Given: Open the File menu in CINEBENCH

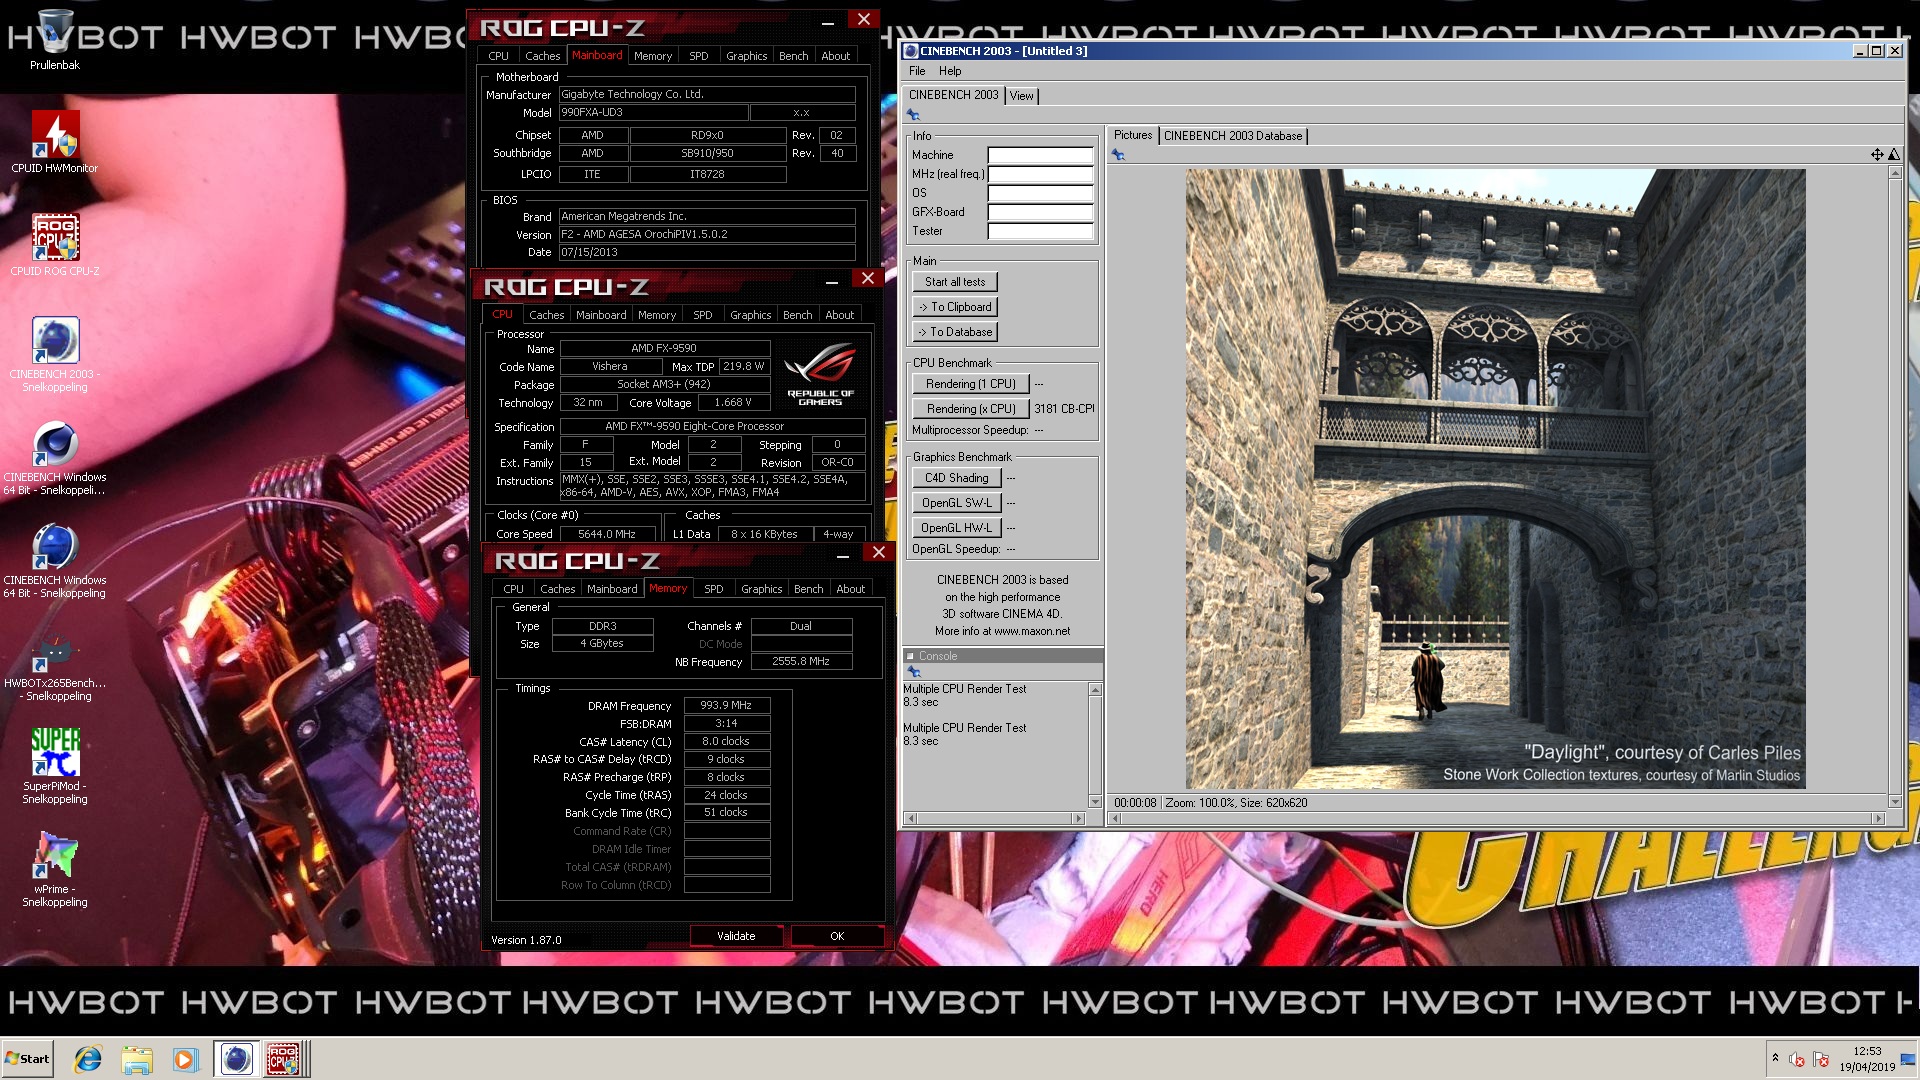Looking at the screenshot, I should click(917, 71).
